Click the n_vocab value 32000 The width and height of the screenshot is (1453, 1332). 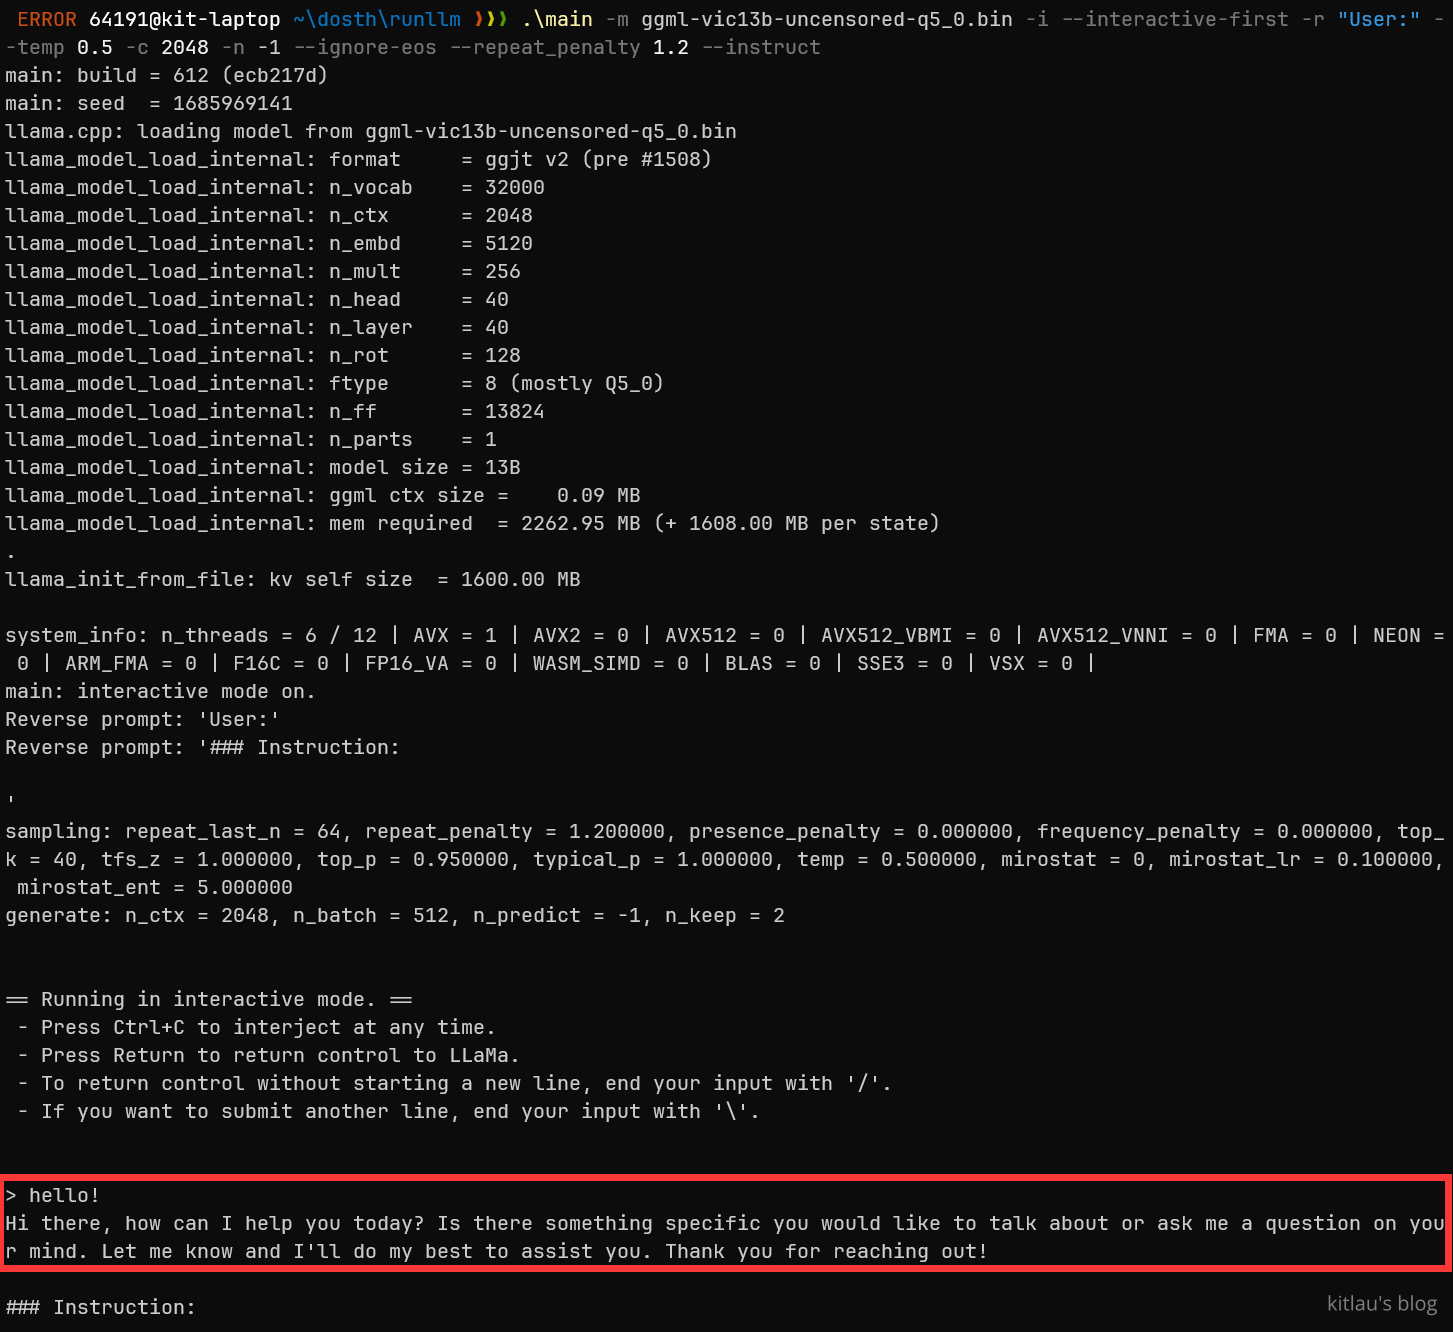[x=514, y=187]
